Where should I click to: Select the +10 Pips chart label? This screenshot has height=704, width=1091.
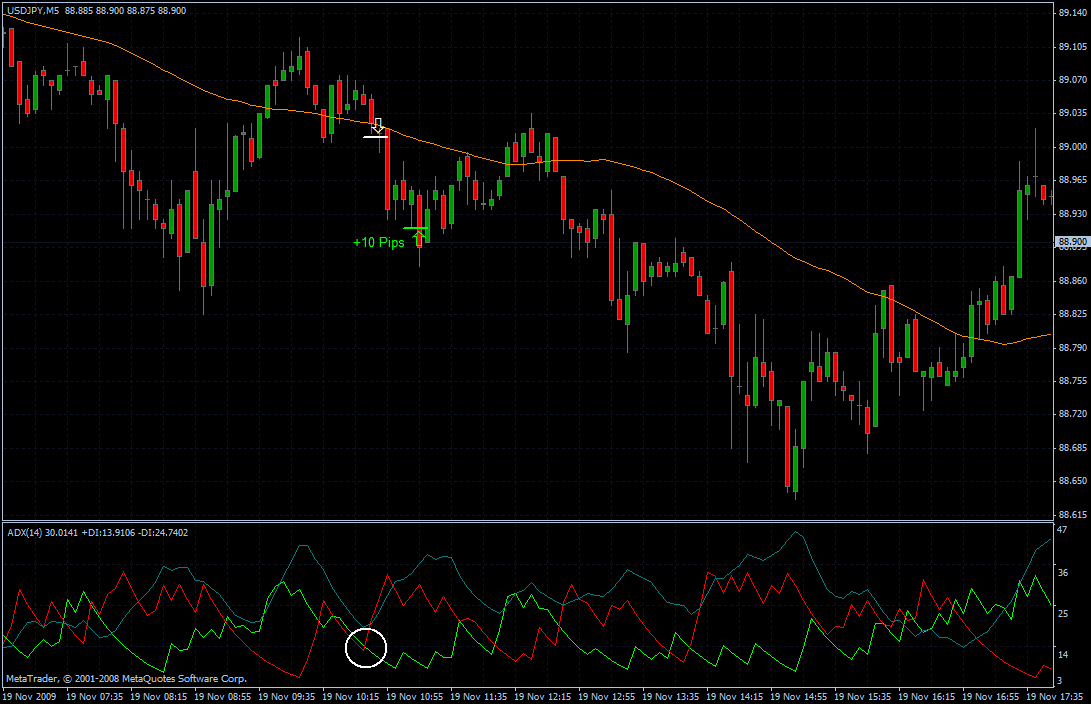point(379,242)
